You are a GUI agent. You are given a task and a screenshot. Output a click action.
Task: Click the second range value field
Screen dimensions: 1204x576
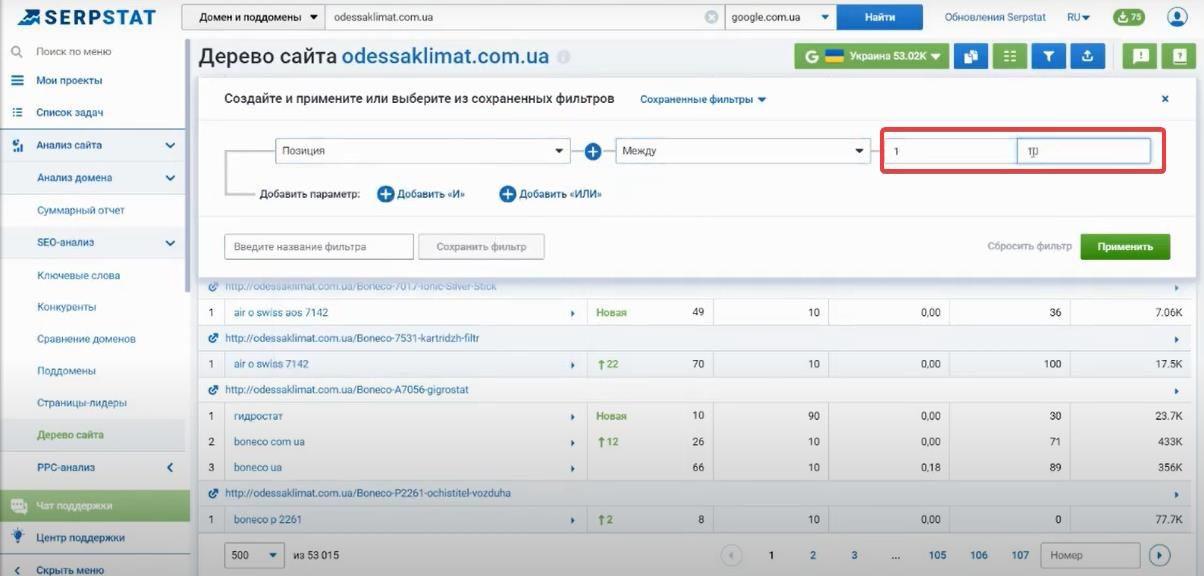(1084, 151)
